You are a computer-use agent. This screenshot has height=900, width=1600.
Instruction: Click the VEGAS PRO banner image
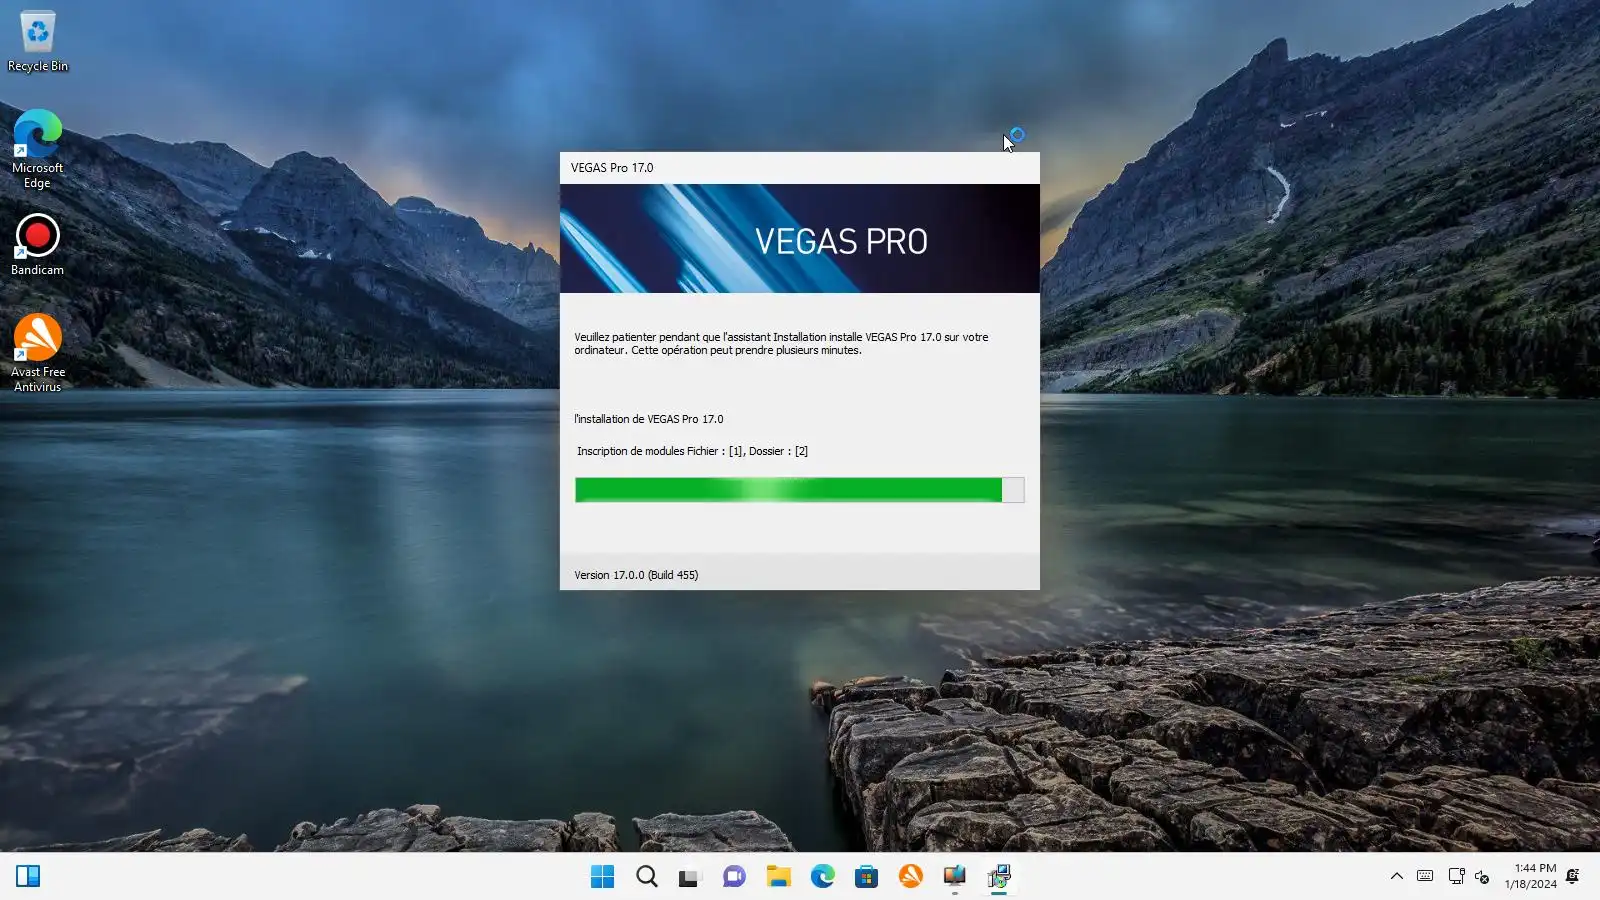click(x=799, y=238)
